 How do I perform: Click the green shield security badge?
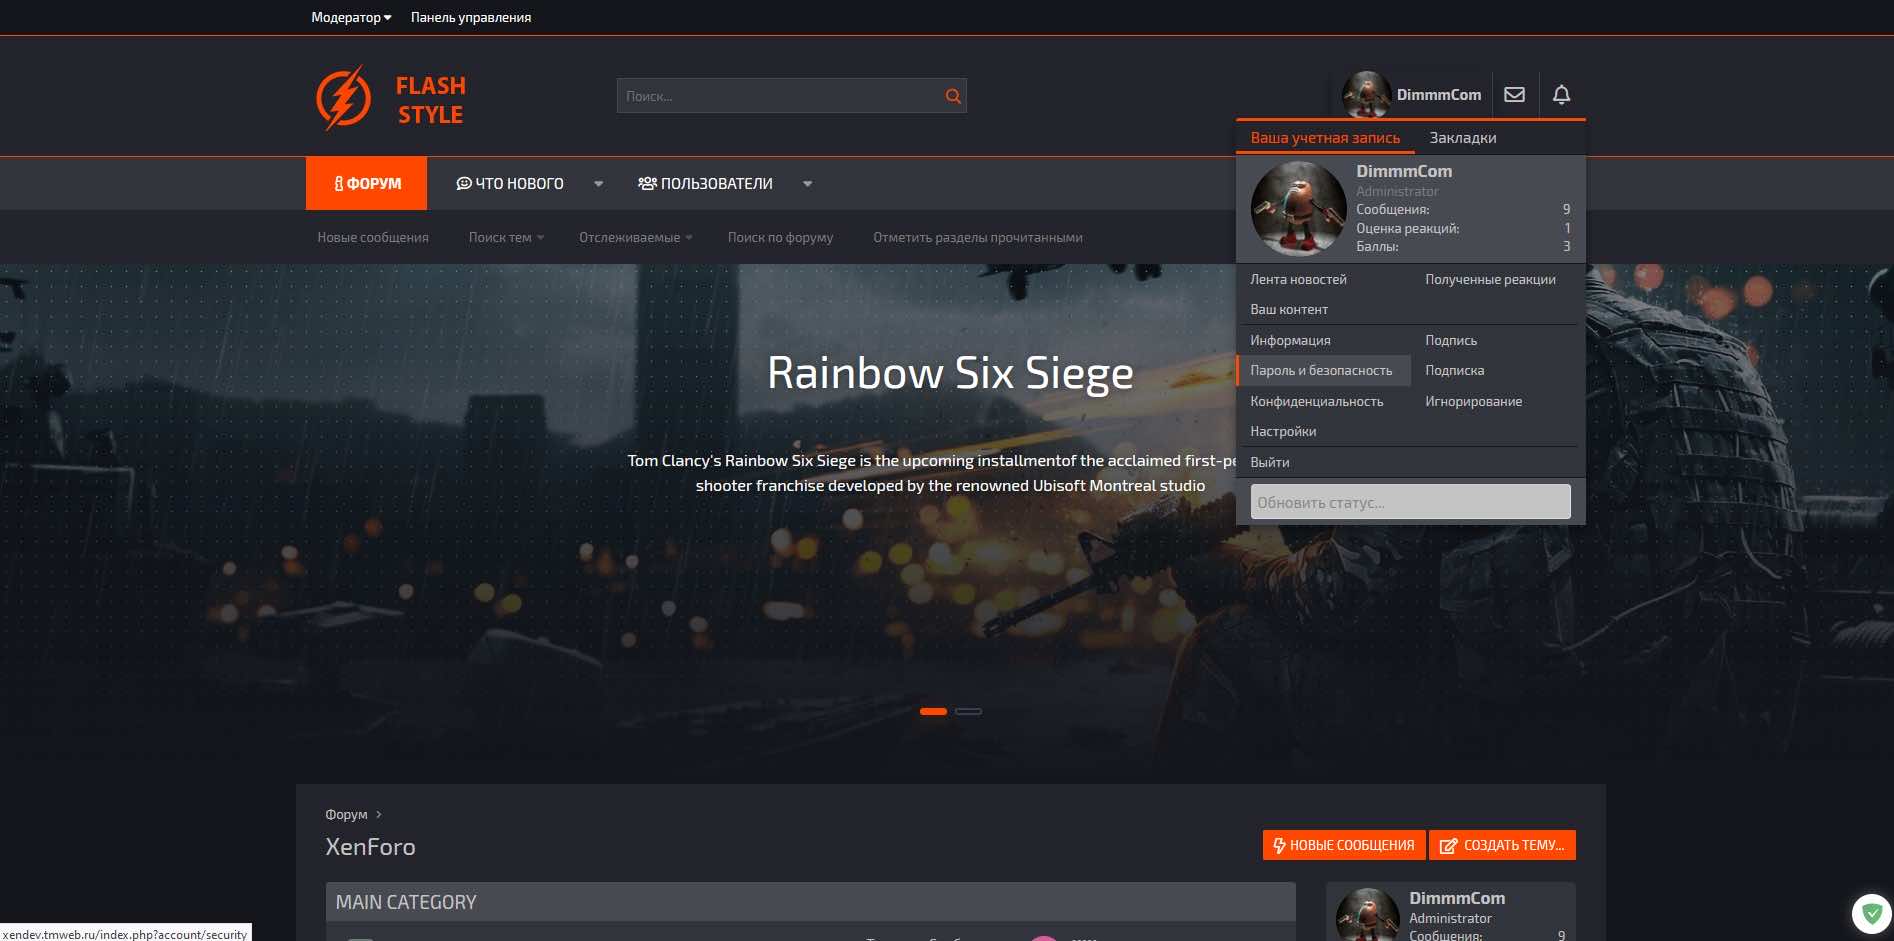click(1872, 914)
